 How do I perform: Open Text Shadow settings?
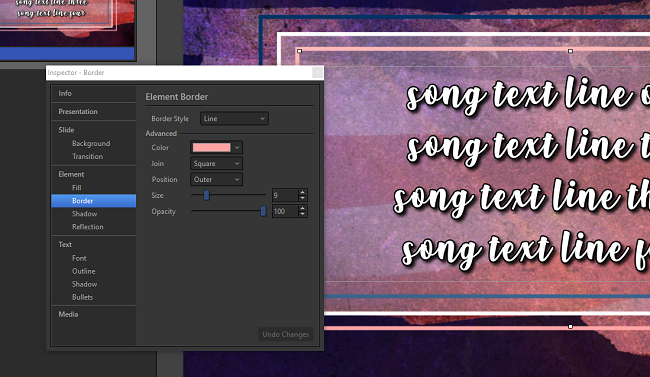click(85, 284)
